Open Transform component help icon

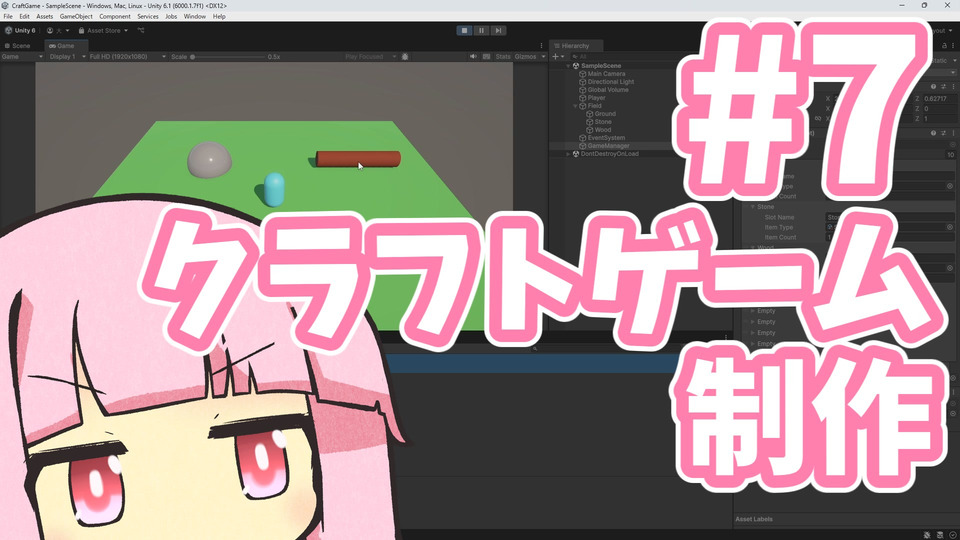click(x=934, y=86)
